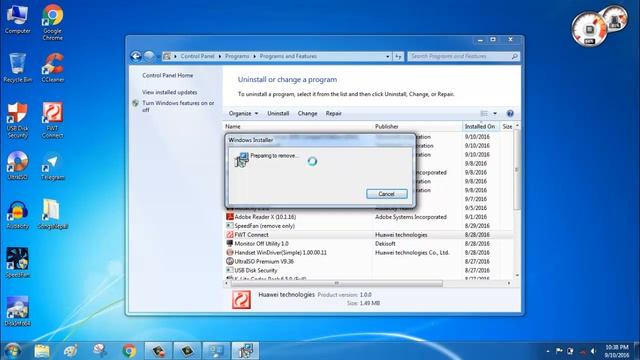Expand the address bar history dropdown
Image resolution: width=640 pixels, height=360 pixels.
click(388, 56)
